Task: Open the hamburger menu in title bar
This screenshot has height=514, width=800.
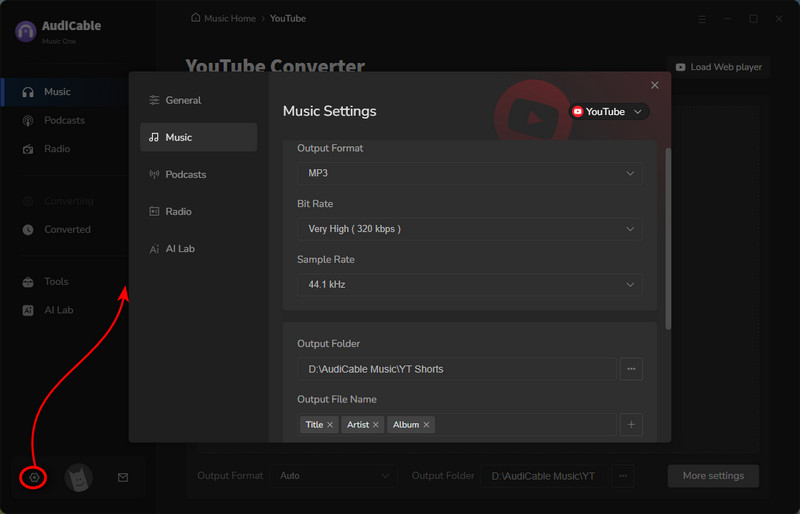Action: pos(702,19)
